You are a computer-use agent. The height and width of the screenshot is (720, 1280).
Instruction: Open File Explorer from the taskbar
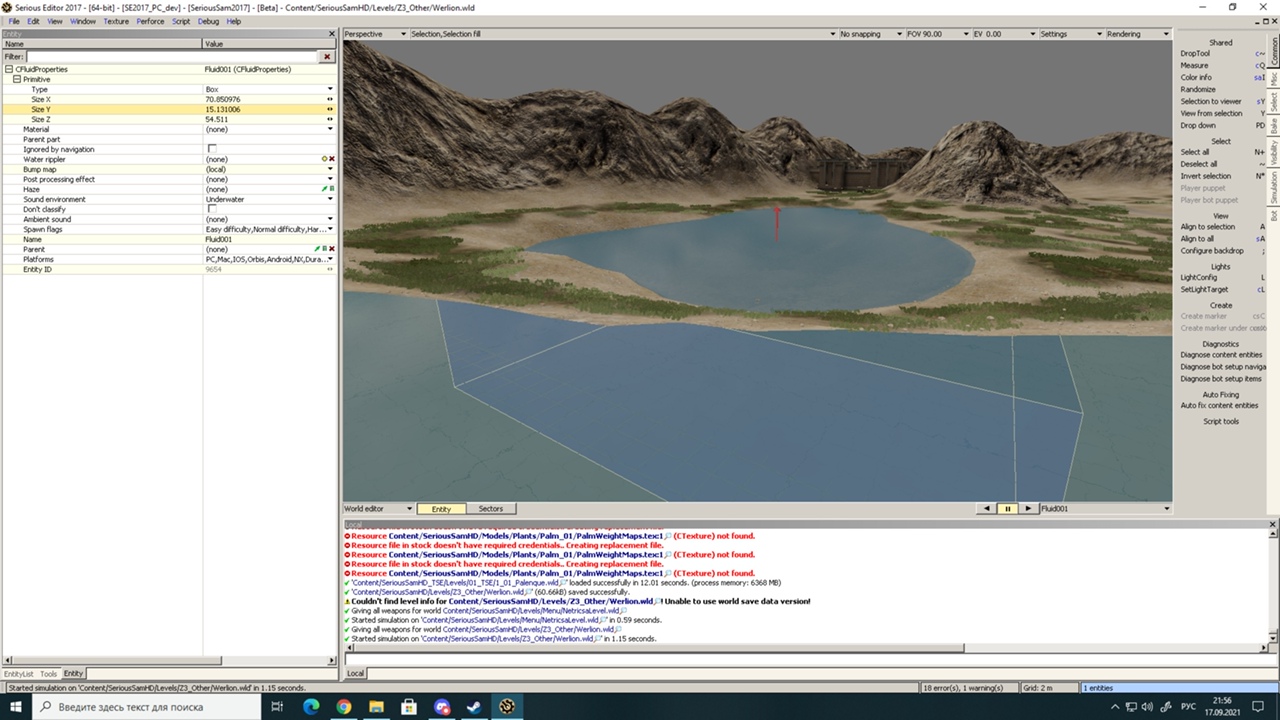[376, 707]
